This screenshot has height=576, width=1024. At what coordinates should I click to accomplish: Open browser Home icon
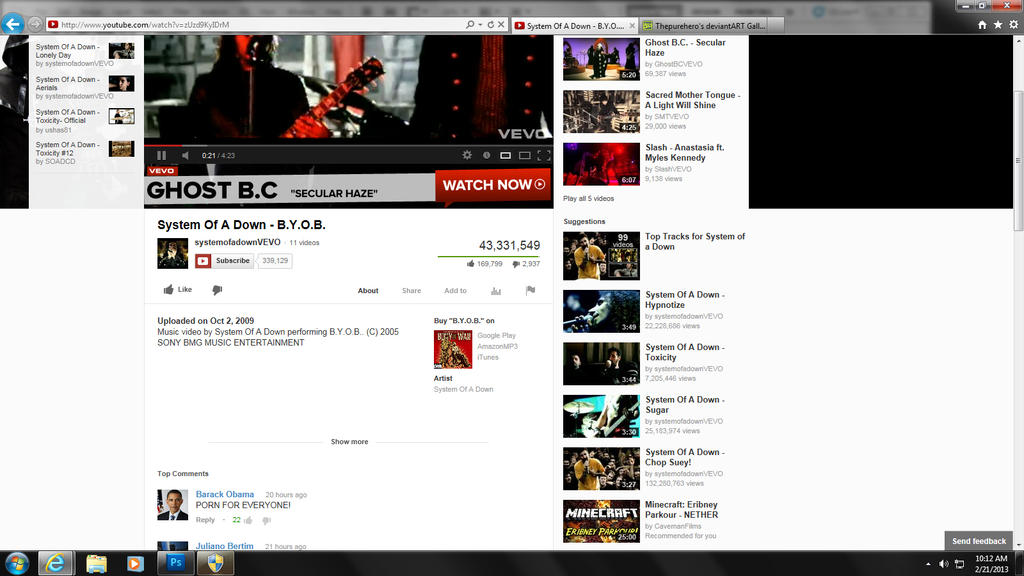(x=982, y=25)
